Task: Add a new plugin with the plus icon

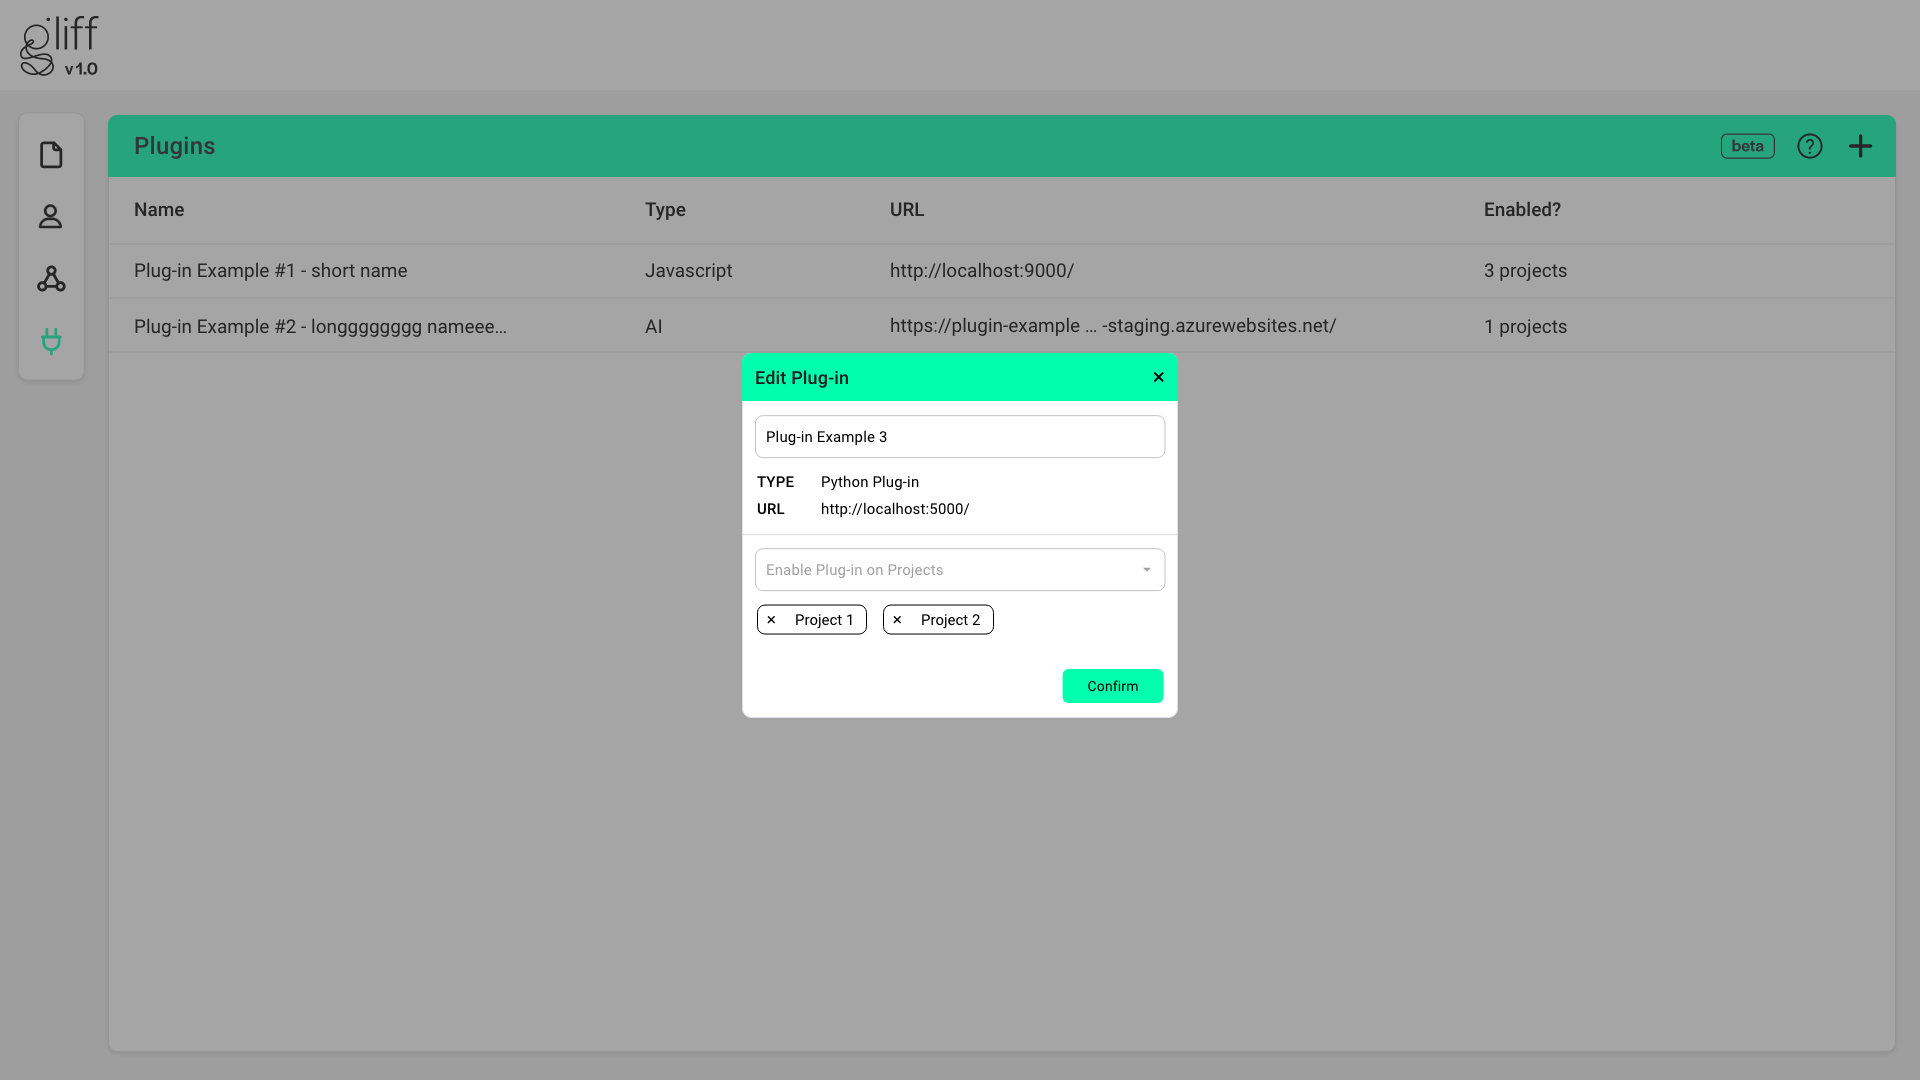Action: click(x=1861, y=146)
